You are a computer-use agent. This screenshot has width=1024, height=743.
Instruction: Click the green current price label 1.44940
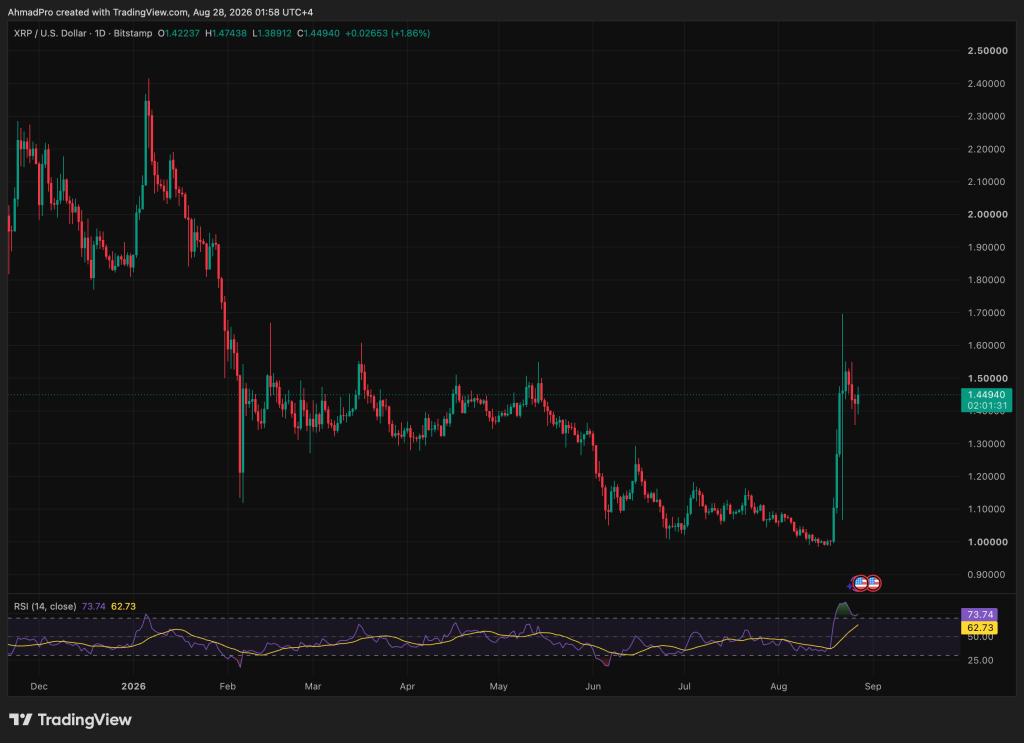coord(986,394)
